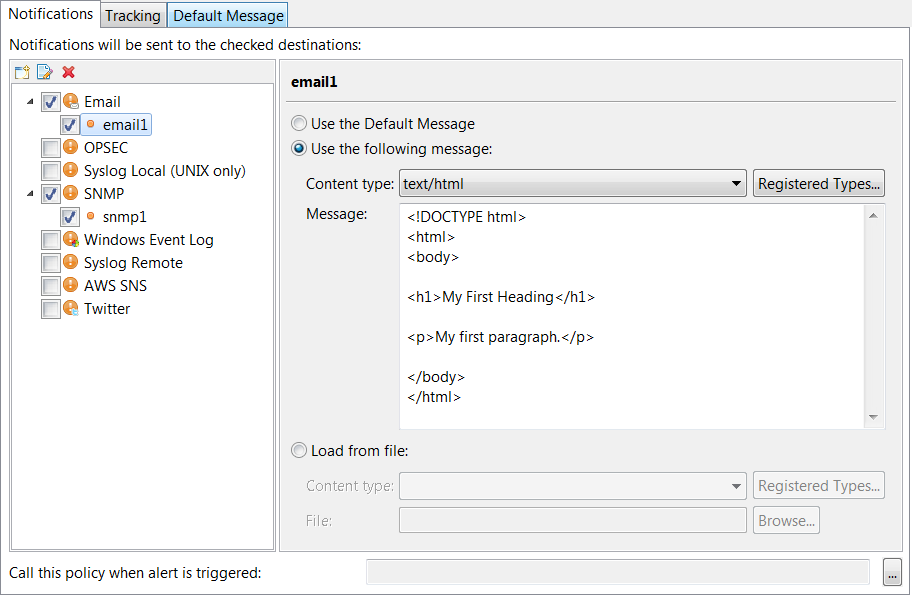
Task: Uncheck the SNMP checkbox
Action: point(51,194)
